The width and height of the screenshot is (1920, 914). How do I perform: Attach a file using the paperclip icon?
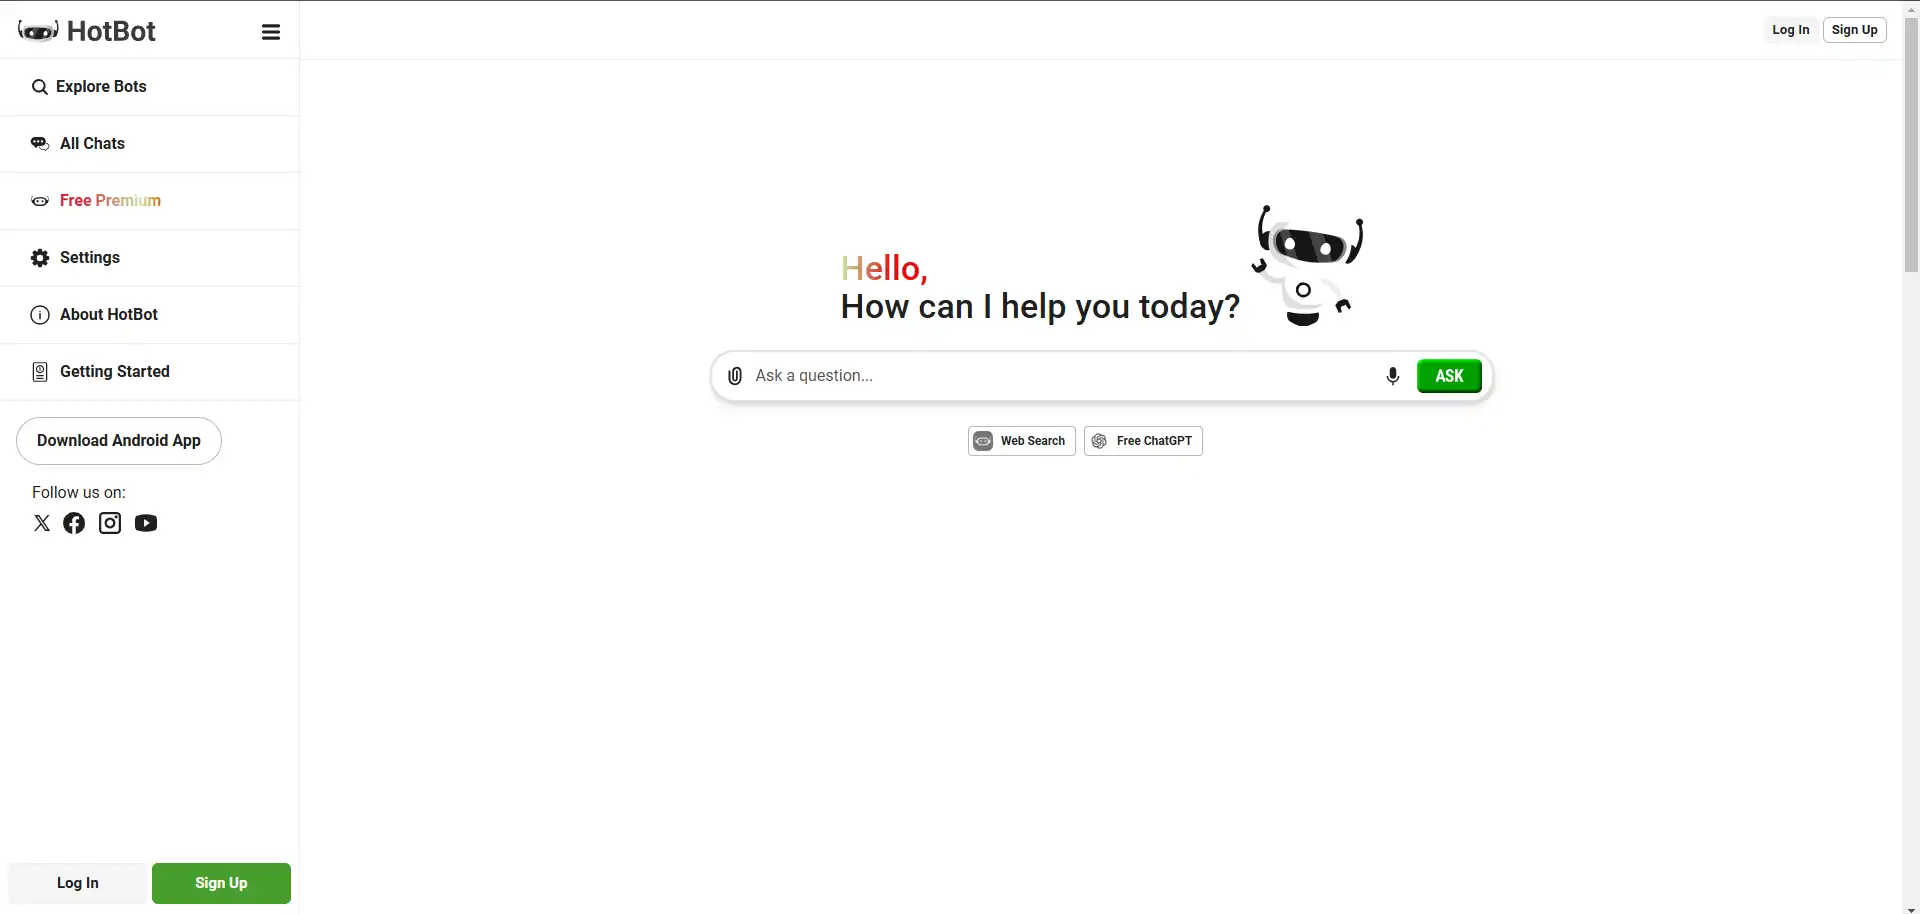pos(735,375)
